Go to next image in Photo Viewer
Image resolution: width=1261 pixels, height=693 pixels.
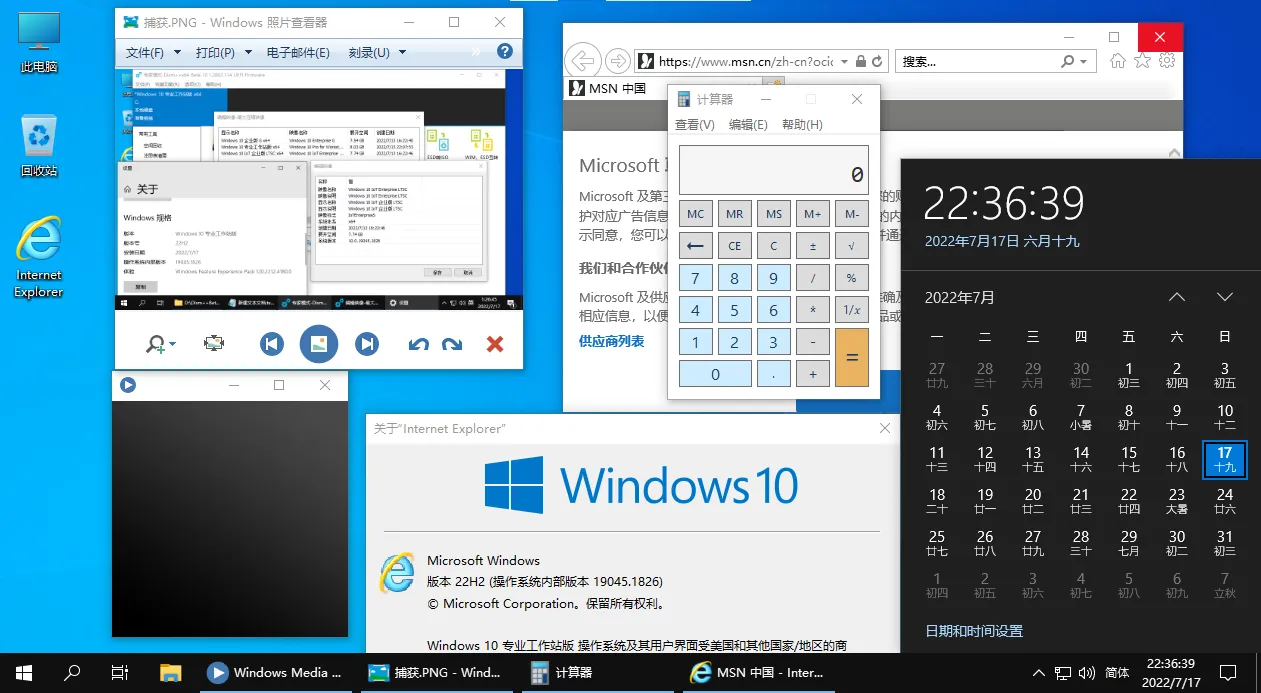[367, 344]
